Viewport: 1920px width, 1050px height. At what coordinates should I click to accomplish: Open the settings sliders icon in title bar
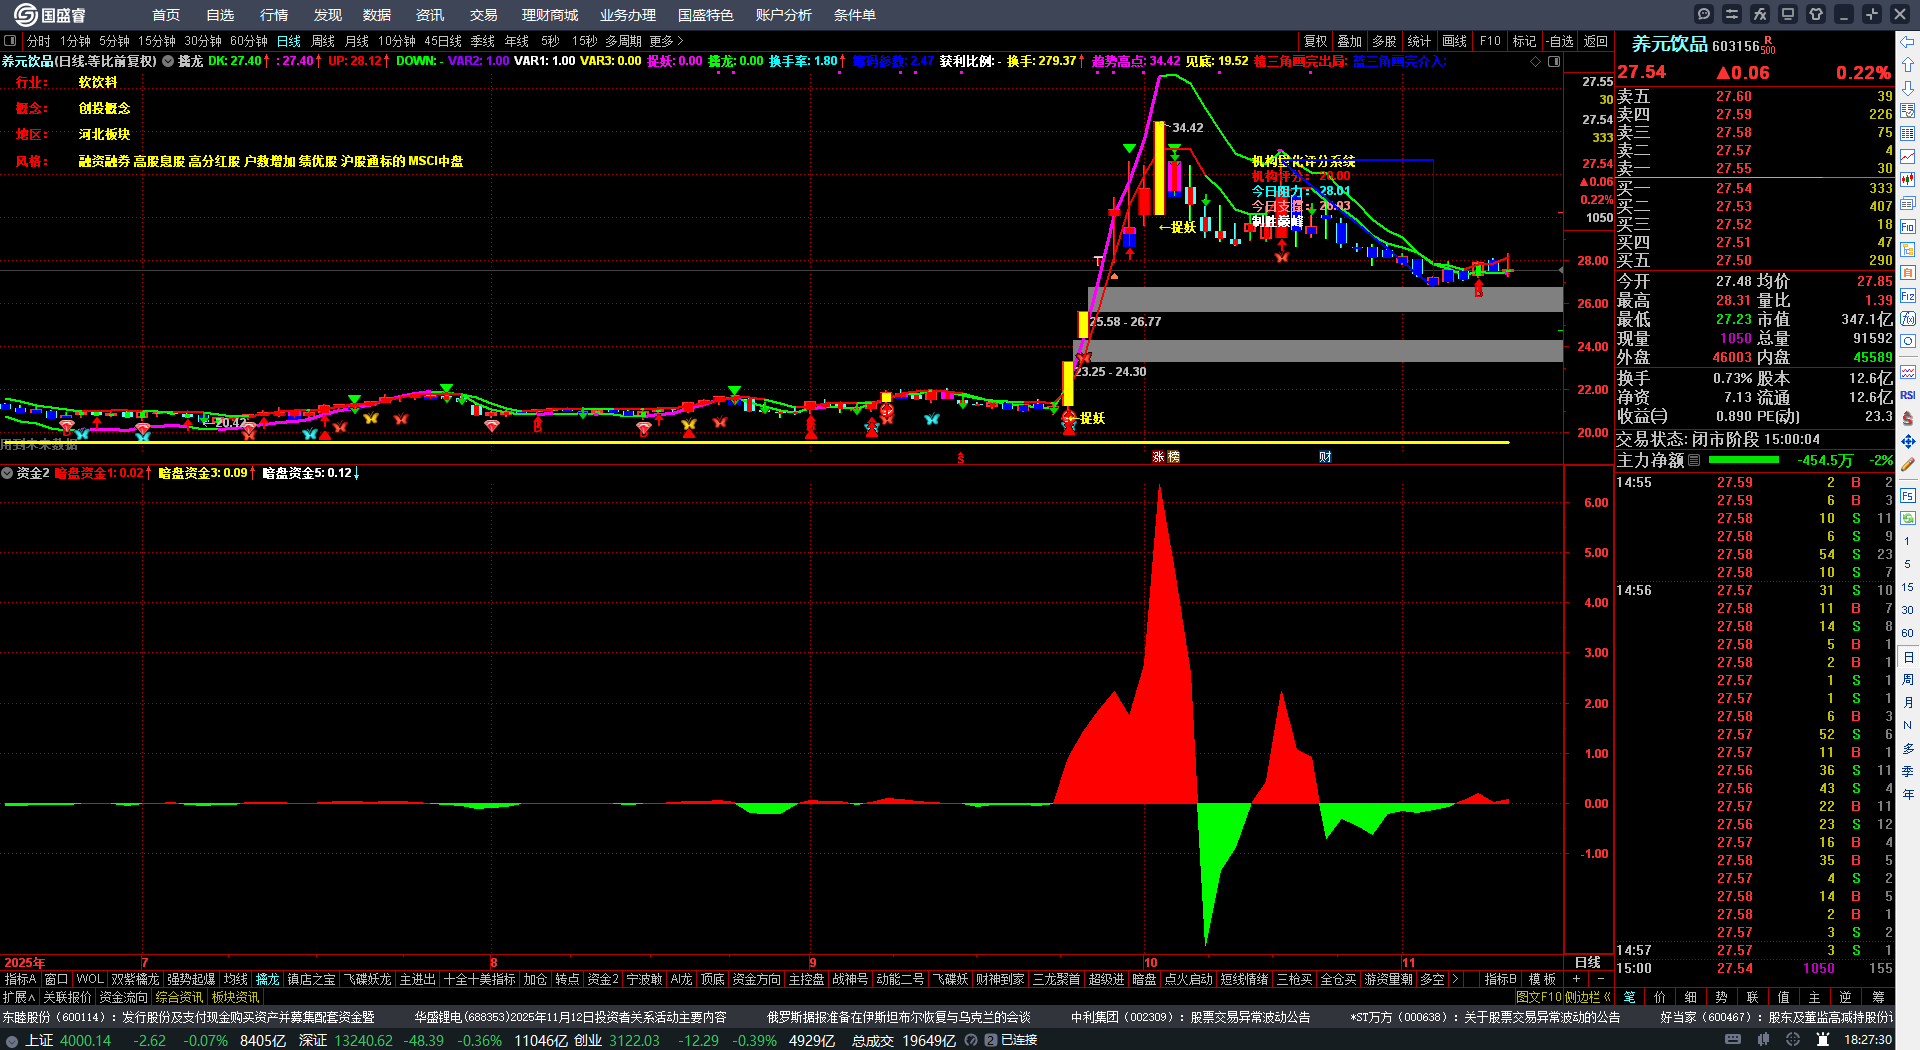click(1732, 14)
